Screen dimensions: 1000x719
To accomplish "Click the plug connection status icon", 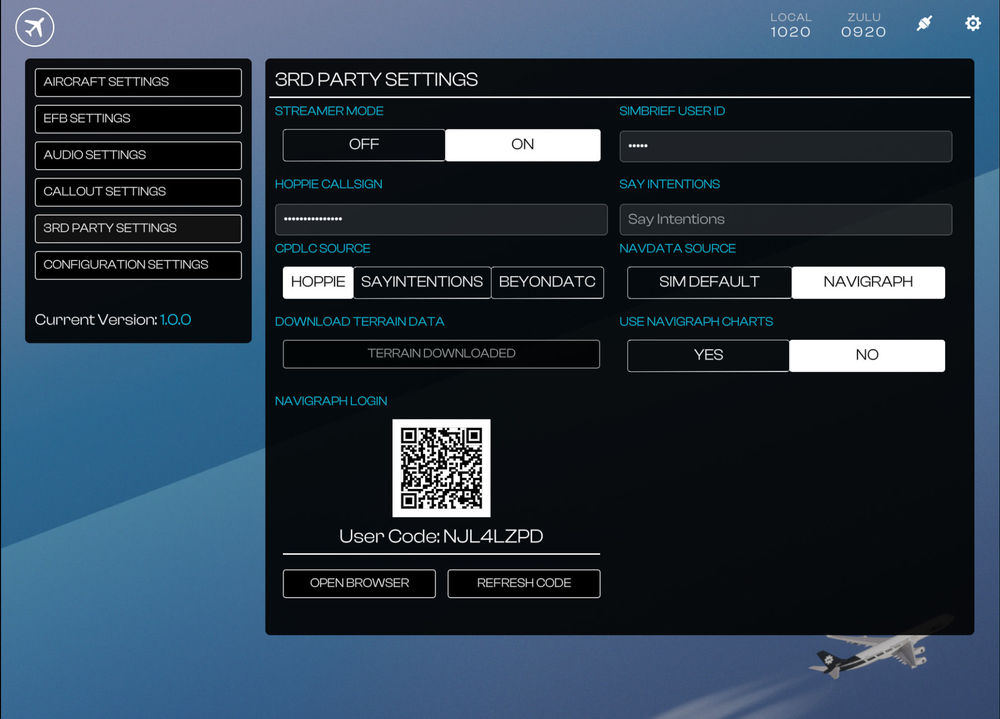I will click(x=924, y=23).
